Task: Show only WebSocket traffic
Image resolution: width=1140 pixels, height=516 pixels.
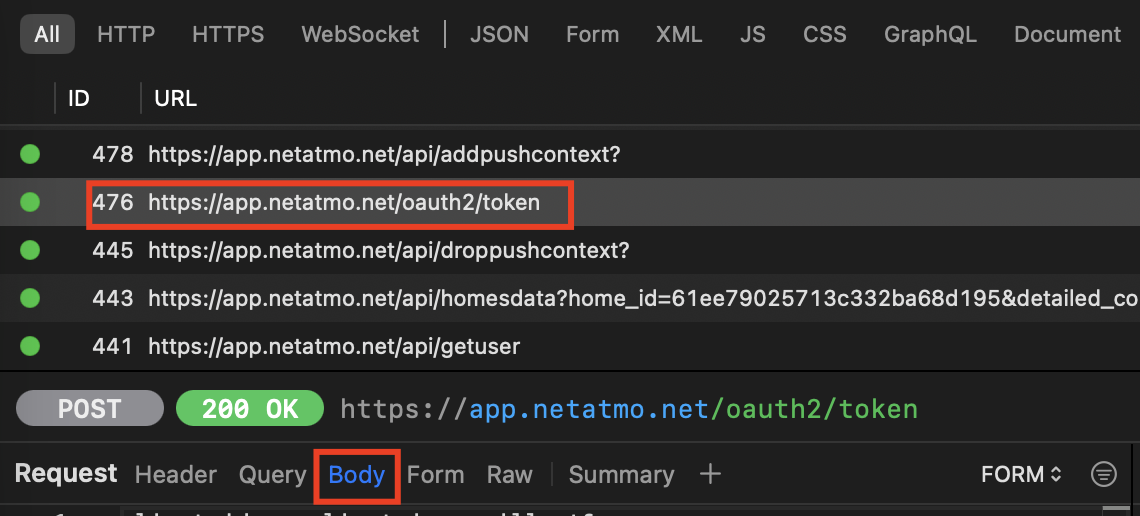Action: (360, 34)
